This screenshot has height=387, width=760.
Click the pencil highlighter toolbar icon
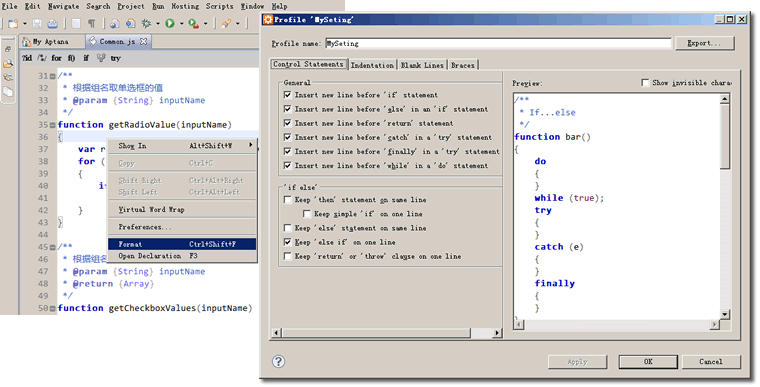226,23
